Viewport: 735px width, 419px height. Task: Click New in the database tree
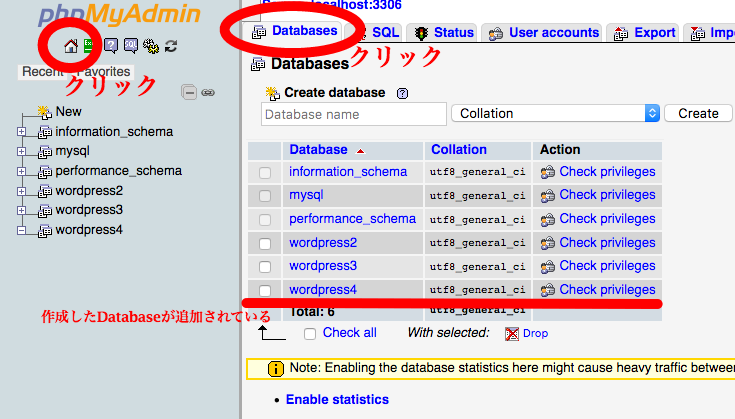[68, 112]
